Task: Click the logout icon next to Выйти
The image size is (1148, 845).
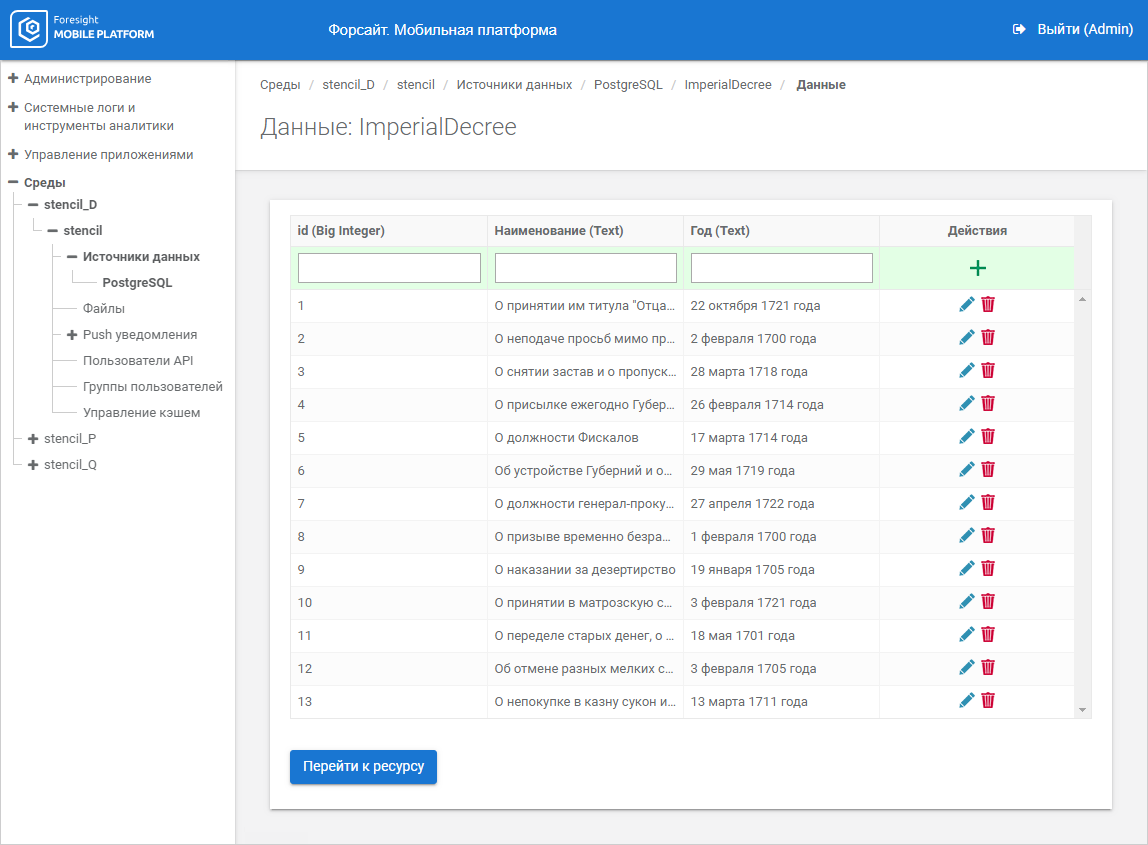Action: 1019,30
